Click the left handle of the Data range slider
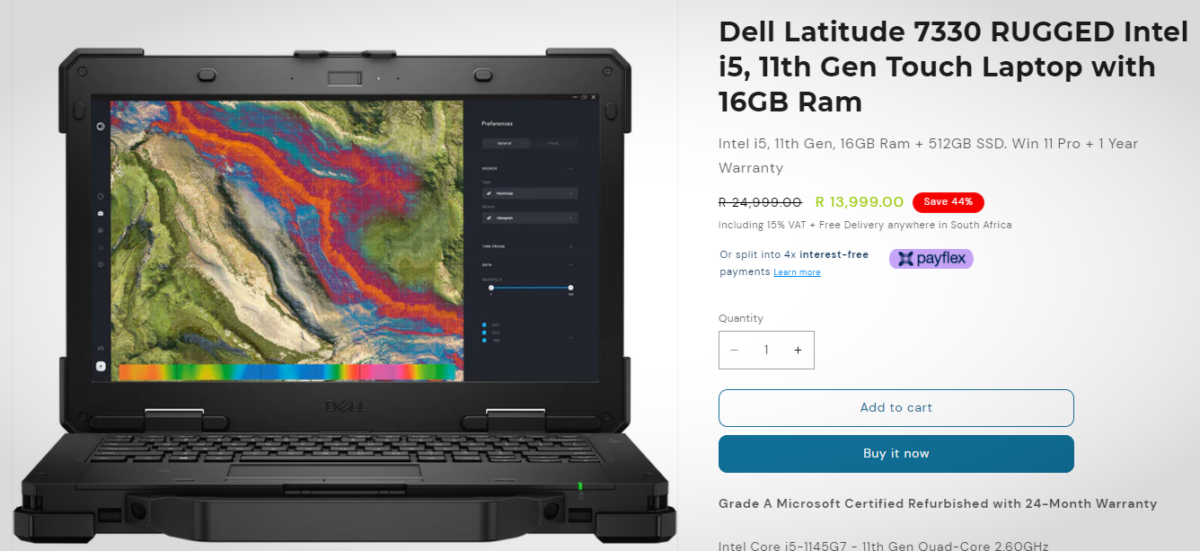The width and height of the screenshot is (1200, 551). click(x=491, y=287)
